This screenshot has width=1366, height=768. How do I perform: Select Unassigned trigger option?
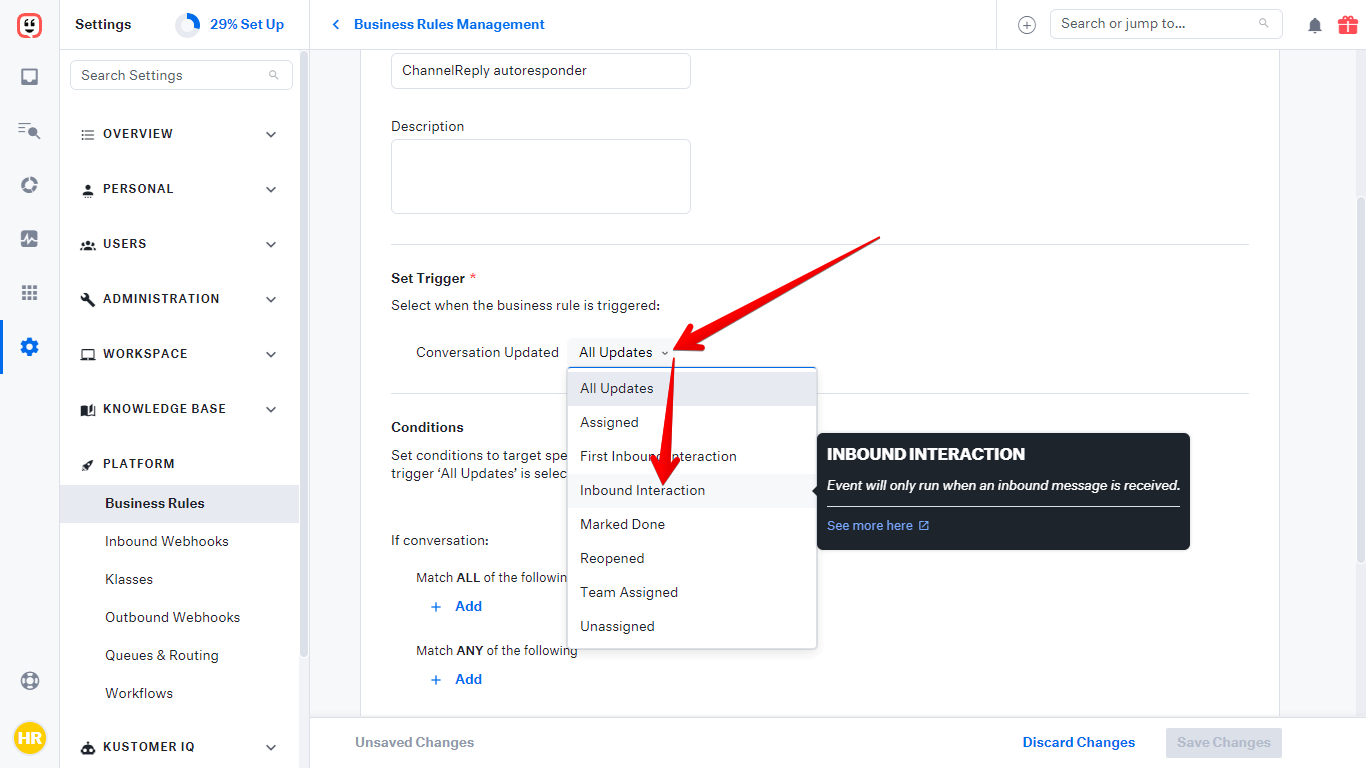coord(692,626)
